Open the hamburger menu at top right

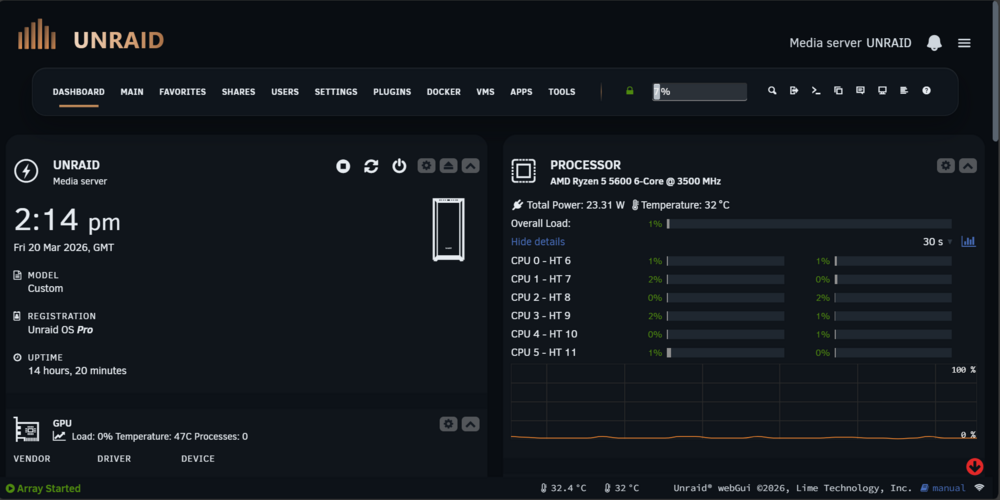tap(964, 43)
